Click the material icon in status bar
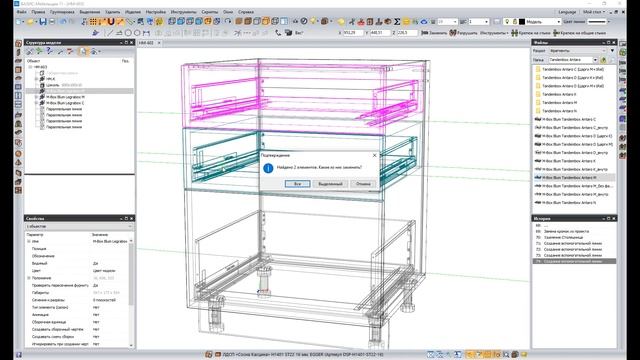640x360 pixels. pyautogui.click(x=218, y=354)
